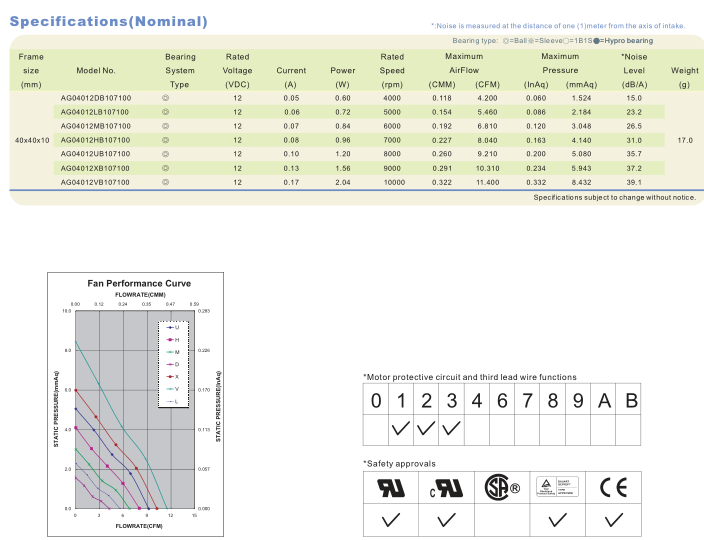The width and height of the screenshot is (704, 540).
Task: Click the Safety approvals caption
Action: [x=399, y=464]
